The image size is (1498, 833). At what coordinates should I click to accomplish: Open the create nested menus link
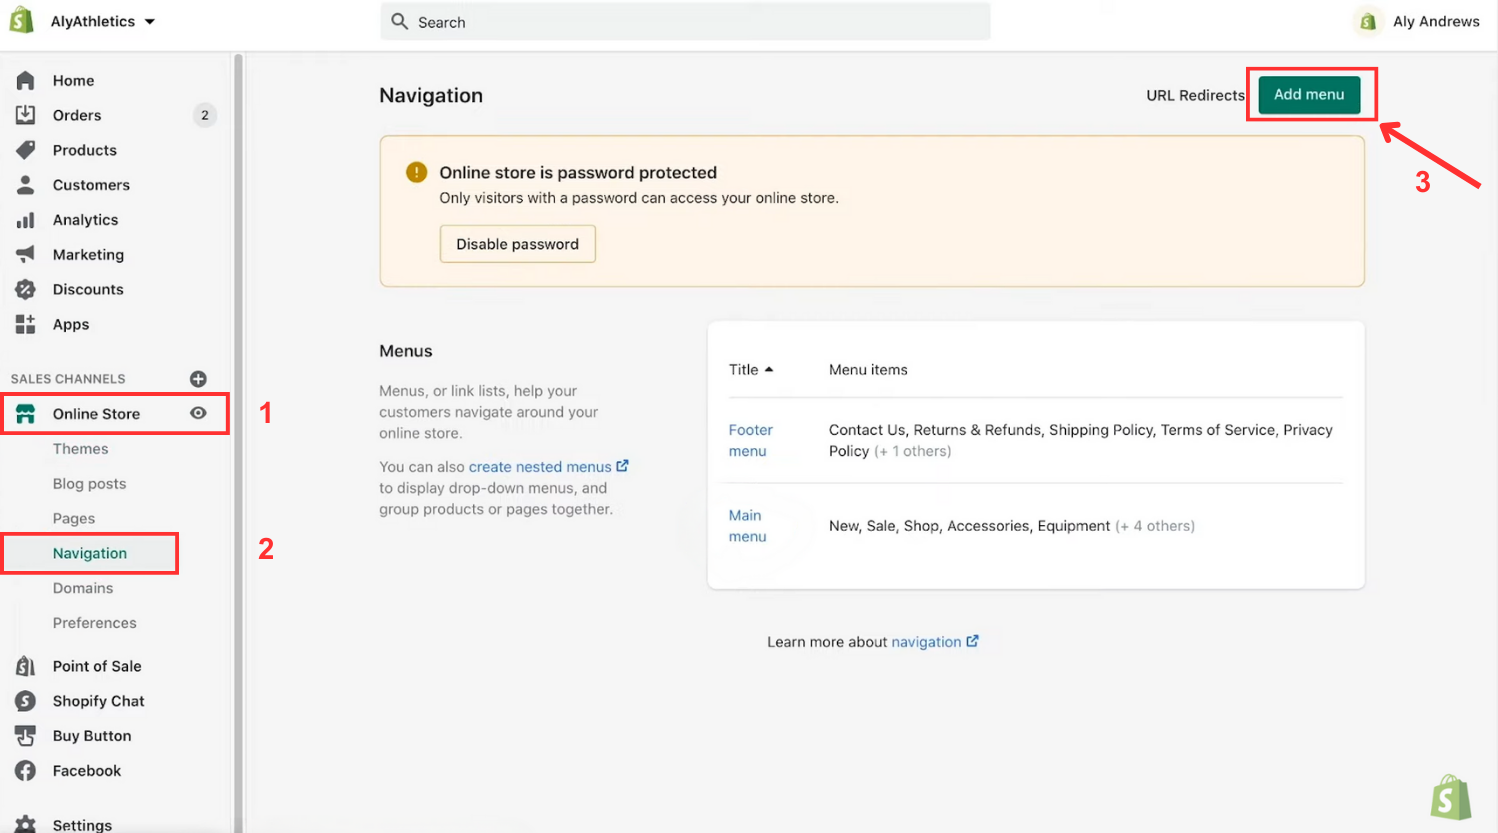540,467
